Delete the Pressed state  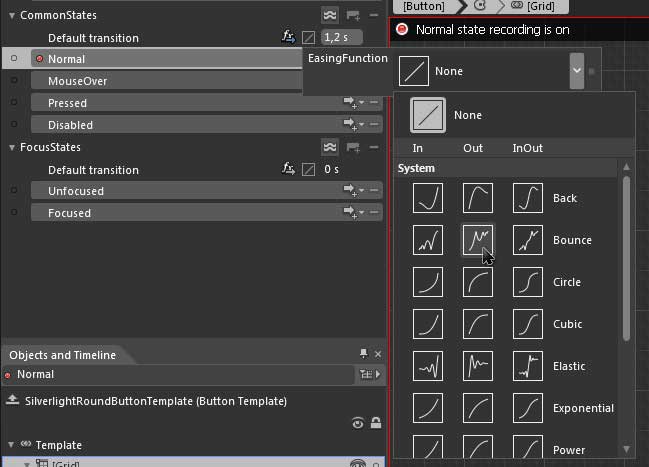[x=374, y=102]
